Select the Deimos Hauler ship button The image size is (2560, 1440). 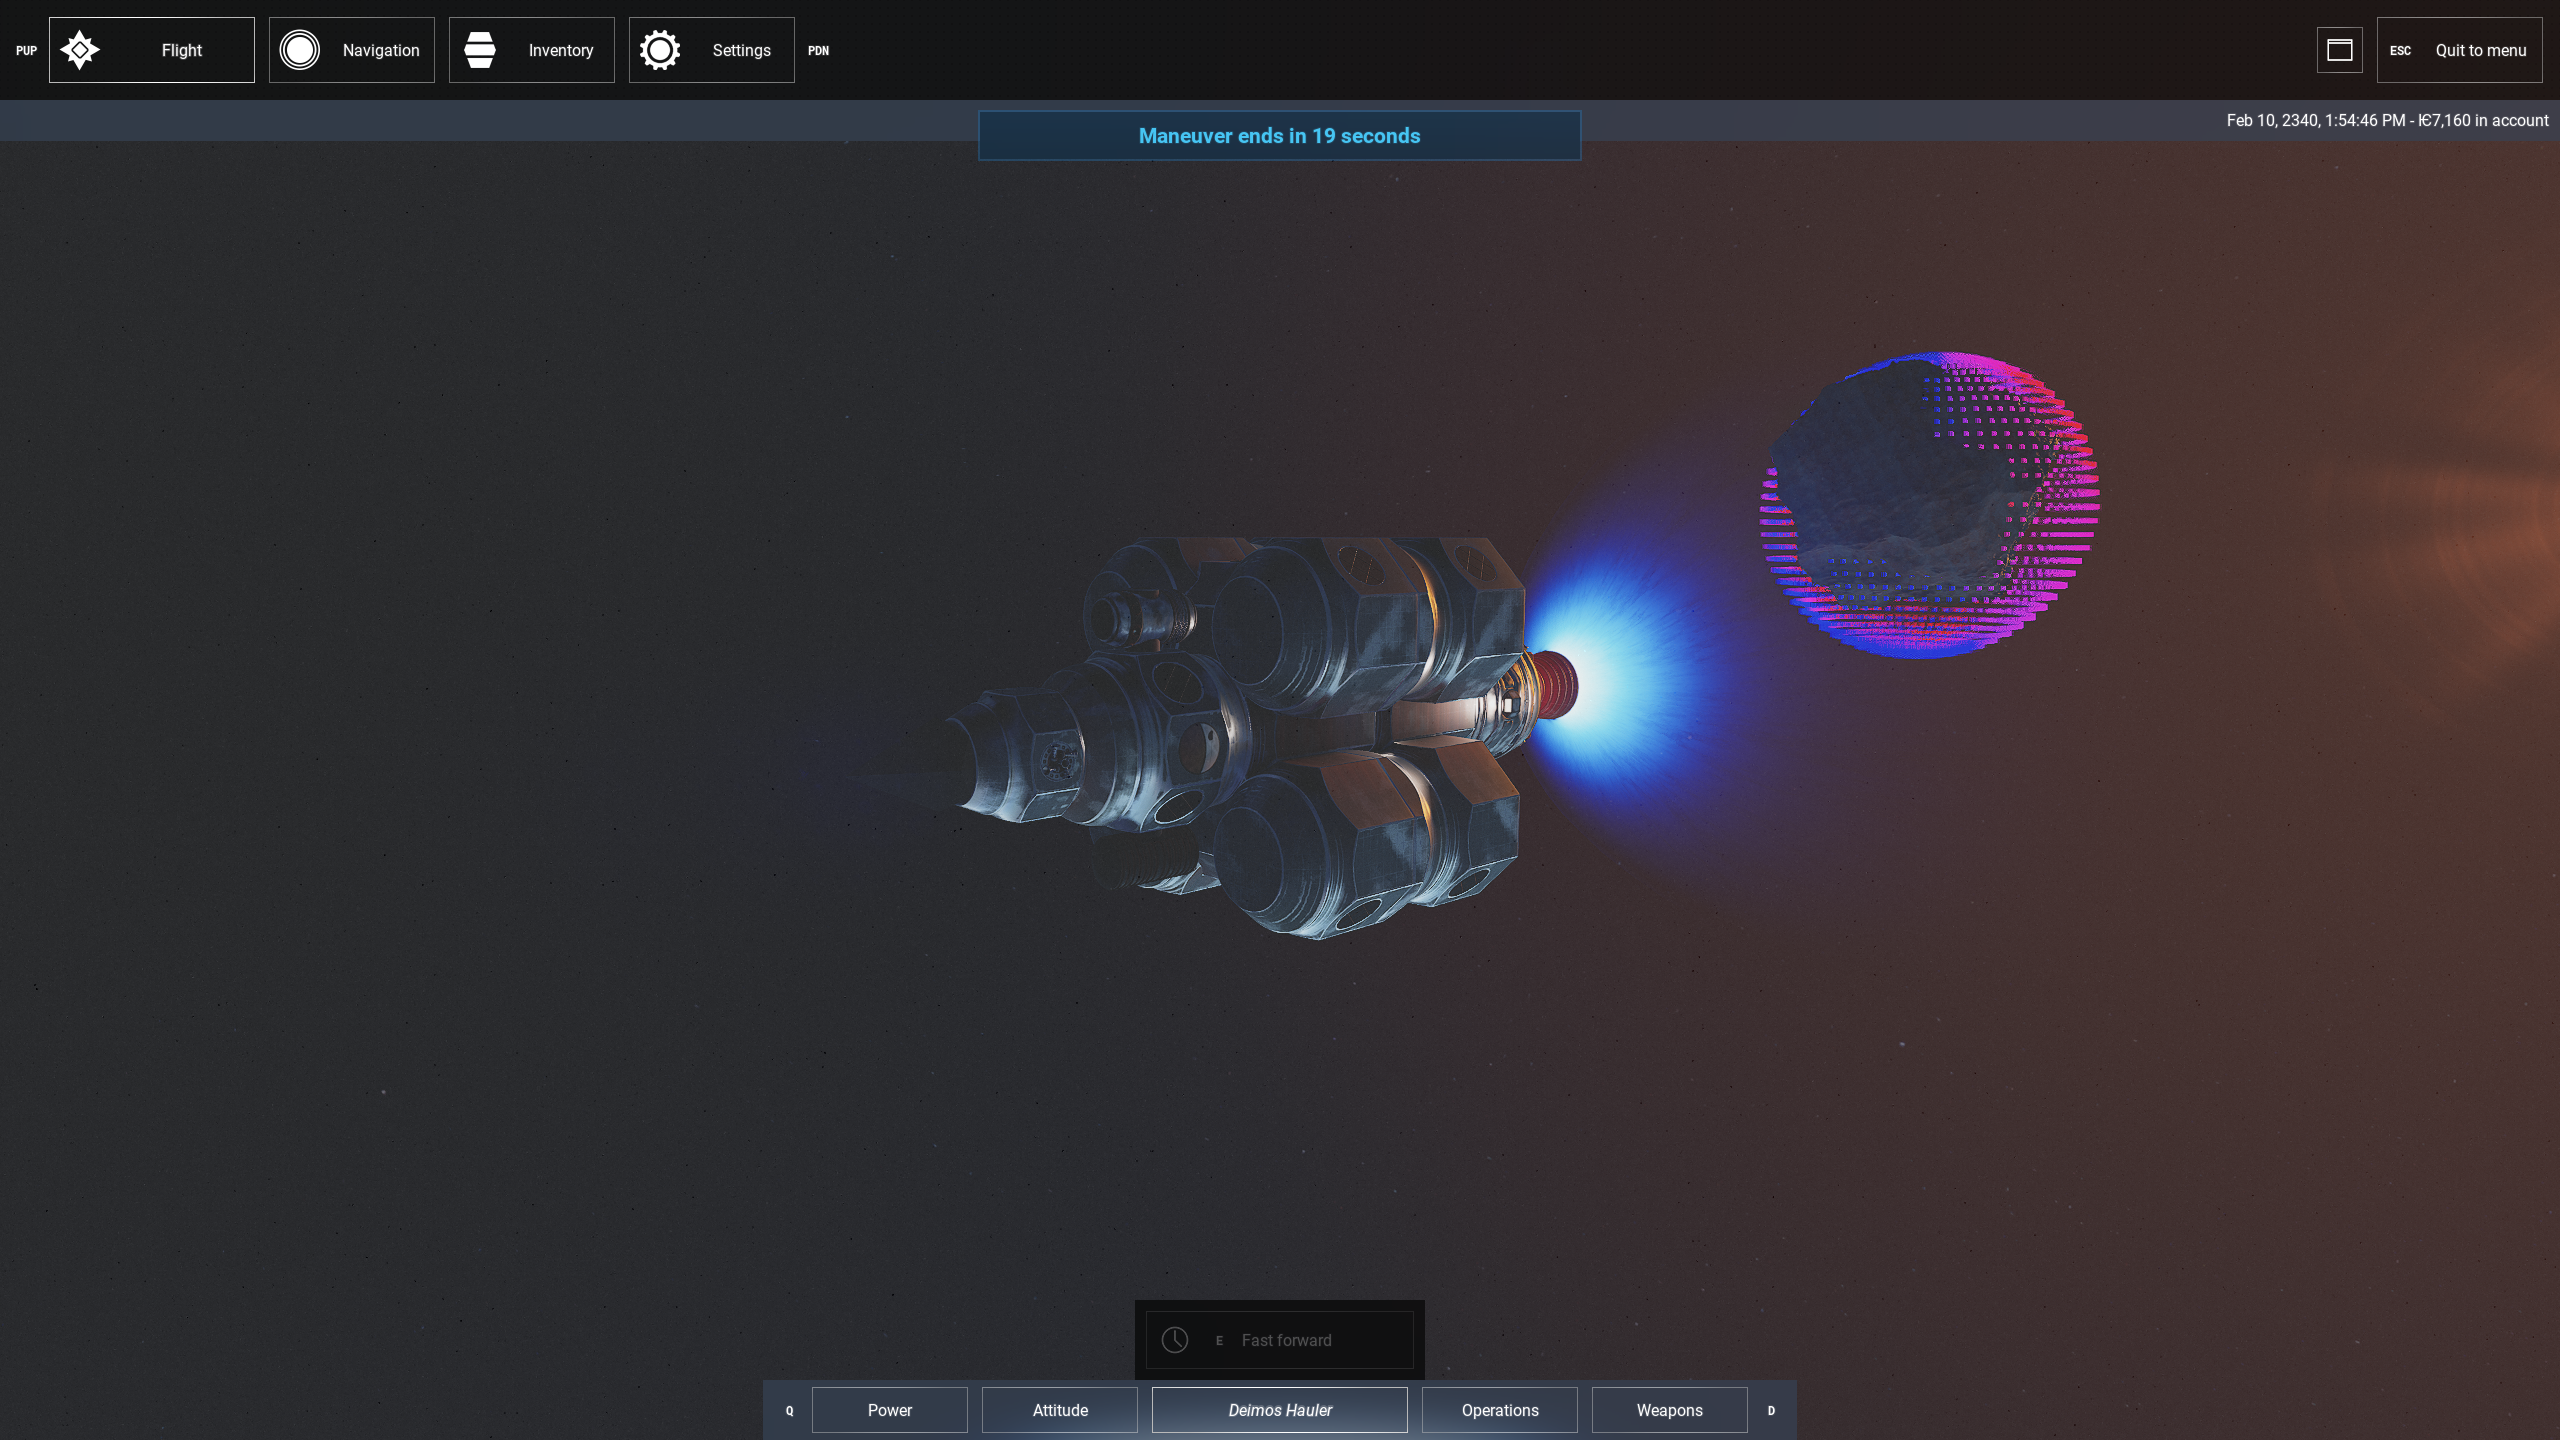click(x=1279, y=1410)
